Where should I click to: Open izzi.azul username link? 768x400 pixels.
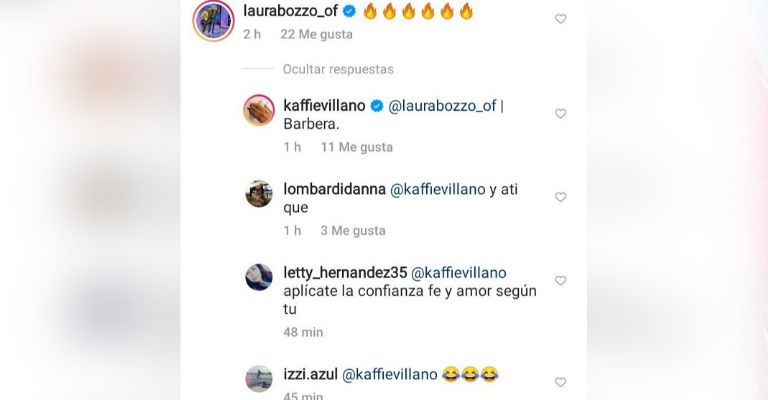coord(311,375)
